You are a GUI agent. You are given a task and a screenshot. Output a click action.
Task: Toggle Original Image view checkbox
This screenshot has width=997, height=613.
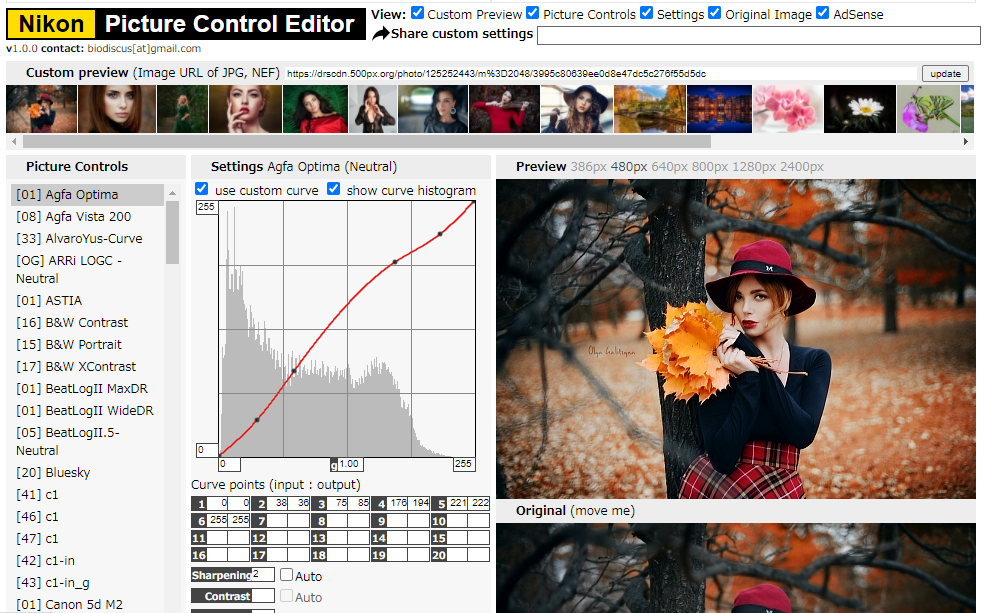[715, 13]
